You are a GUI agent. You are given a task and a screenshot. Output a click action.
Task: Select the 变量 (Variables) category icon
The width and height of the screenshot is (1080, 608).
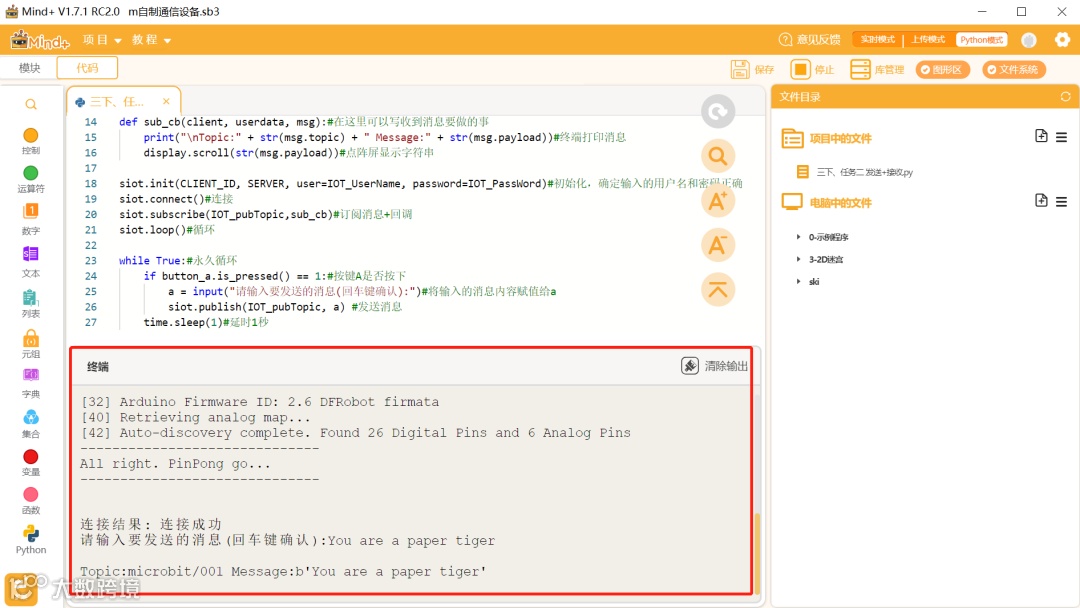click(x=30, y=457)
